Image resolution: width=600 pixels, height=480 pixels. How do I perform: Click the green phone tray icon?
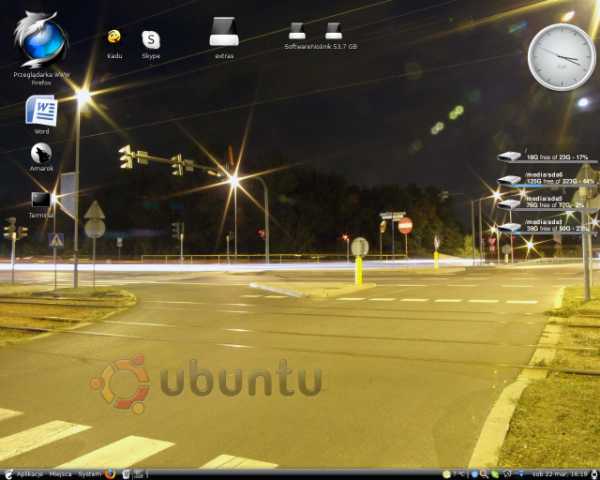click(x=495, y=475)
